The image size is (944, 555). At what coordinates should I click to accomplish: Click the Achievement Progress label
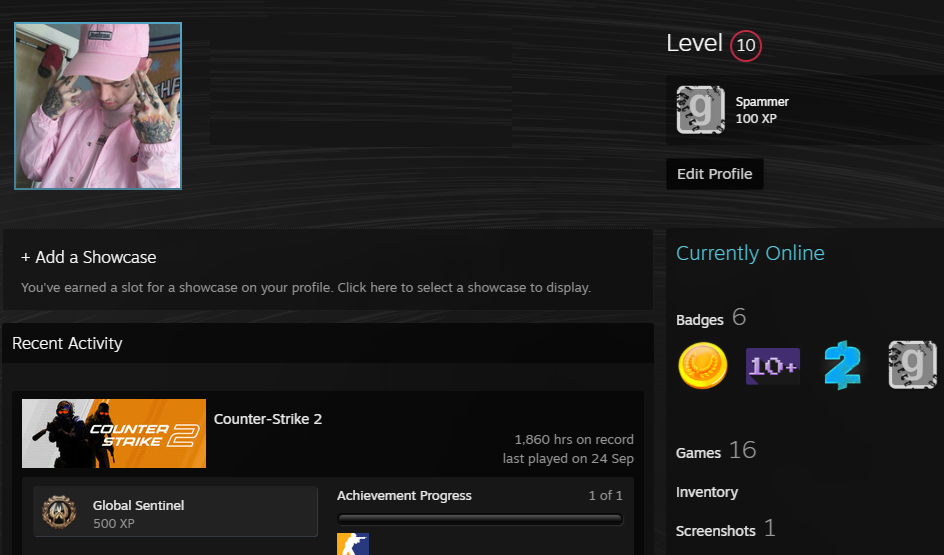[x=404, y=495]
